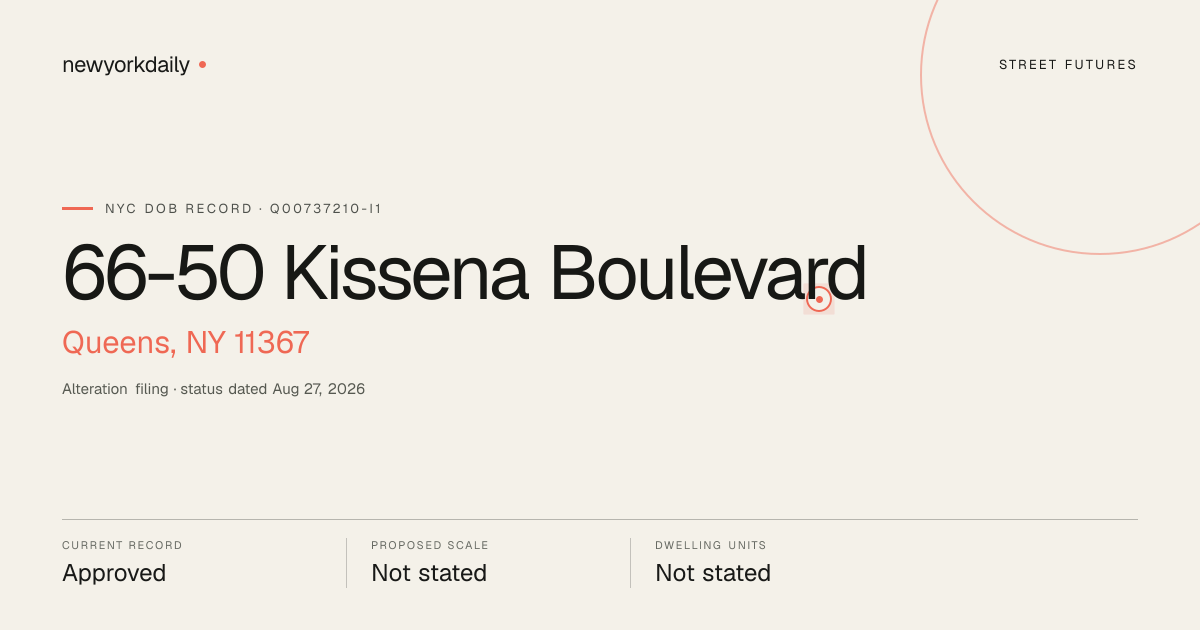
Task: Click the orange dash before NYC DOB RECORD
Action: (77, 209)
